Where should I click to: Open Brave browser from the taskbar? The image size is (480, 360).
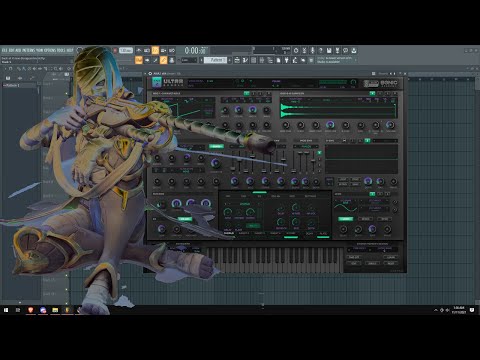click(x=30, y=310)
